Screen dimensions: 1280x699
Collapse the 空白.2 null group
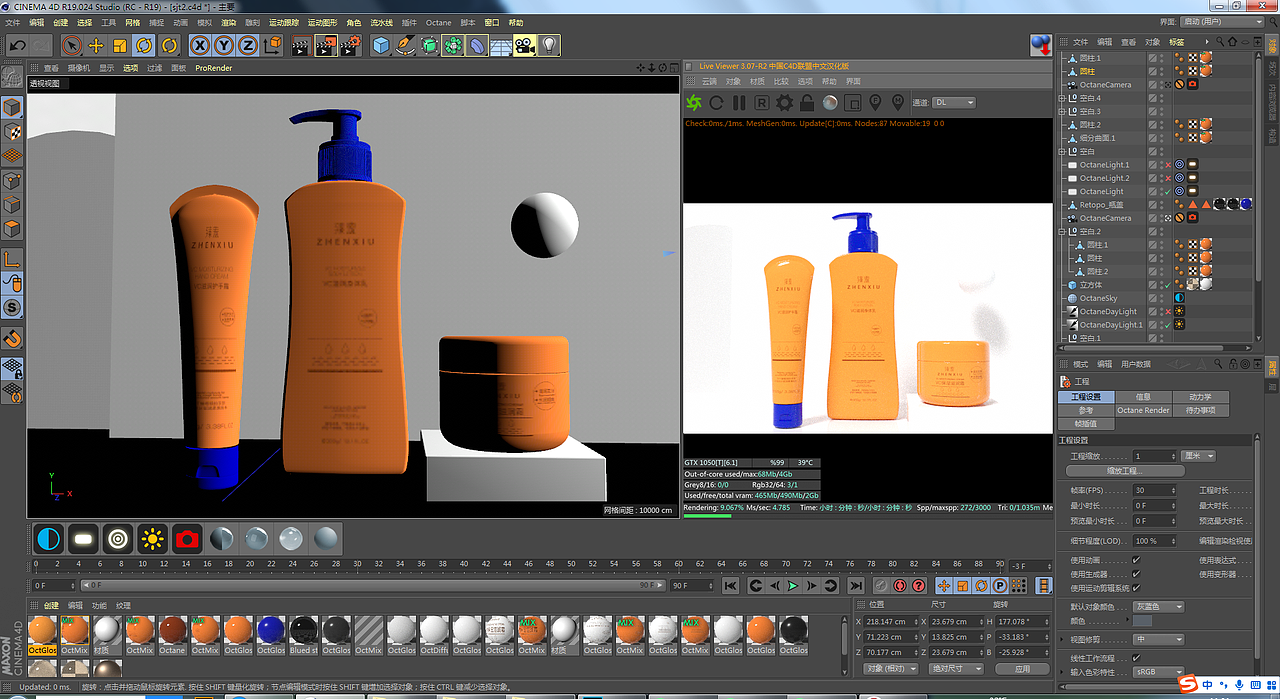[x=1062, y=231]
